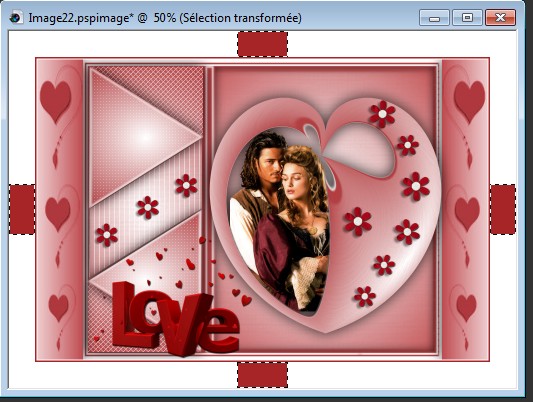Click the red 3D Love text

175,319
